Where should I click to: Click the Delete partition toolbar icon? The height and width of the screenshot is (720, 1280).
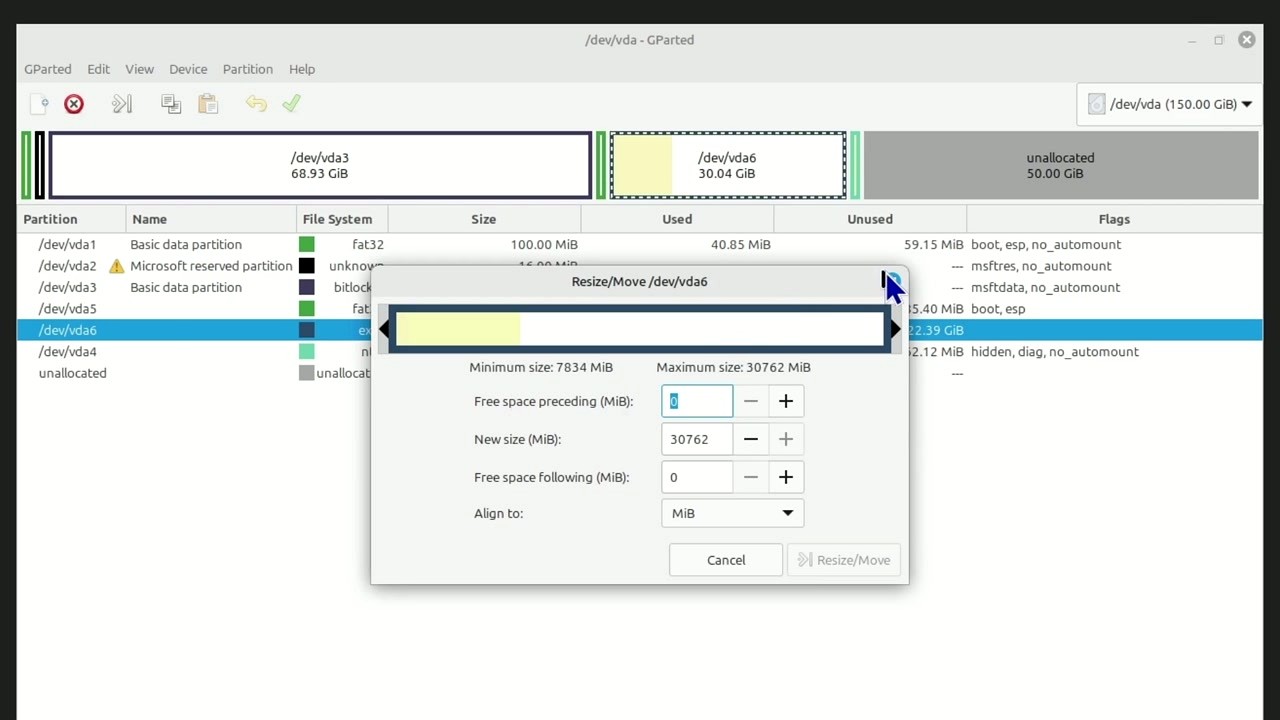[x=73, y=103]
